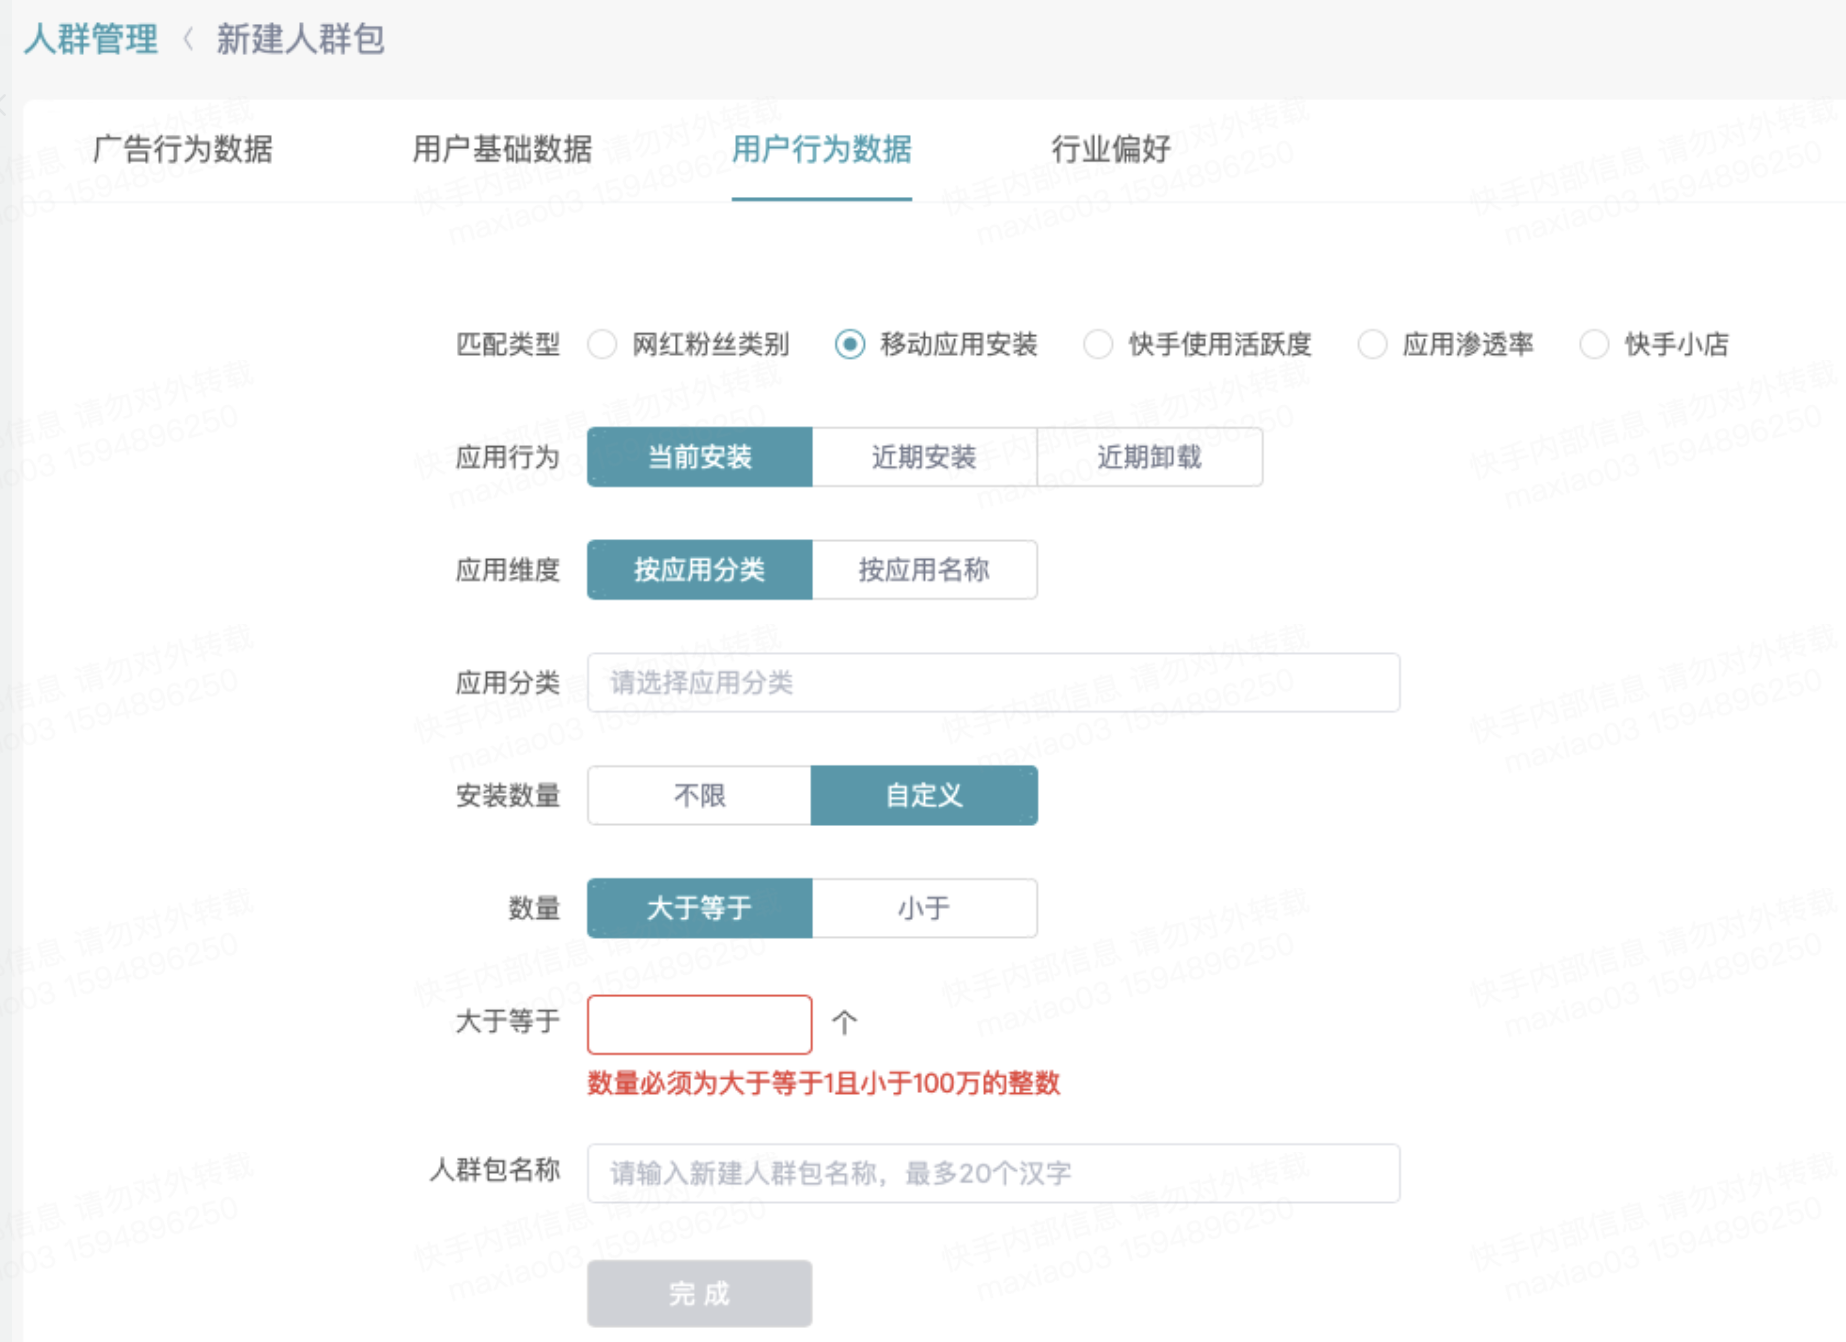Click the breadcrumb back chevron
This screenshot has width=1846, height=1342.
188,40
